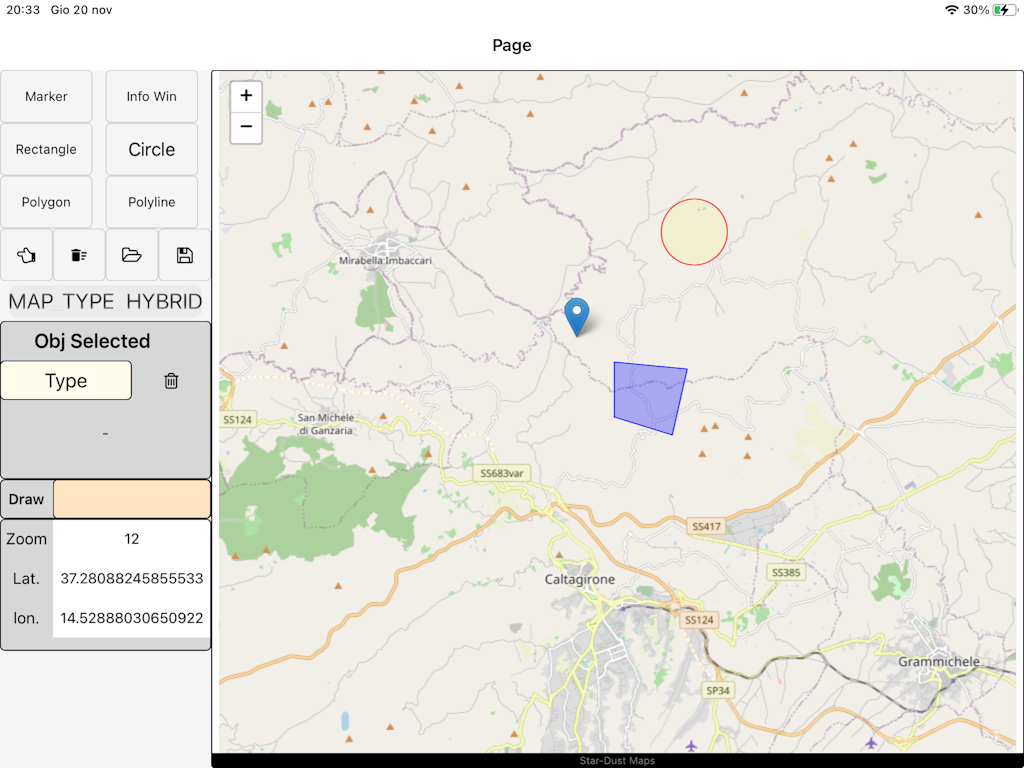Image resolution: width=1024 pixels, height=768 pixels.
Task: Click the clear-all trash list icon
Action: point(79,255)
